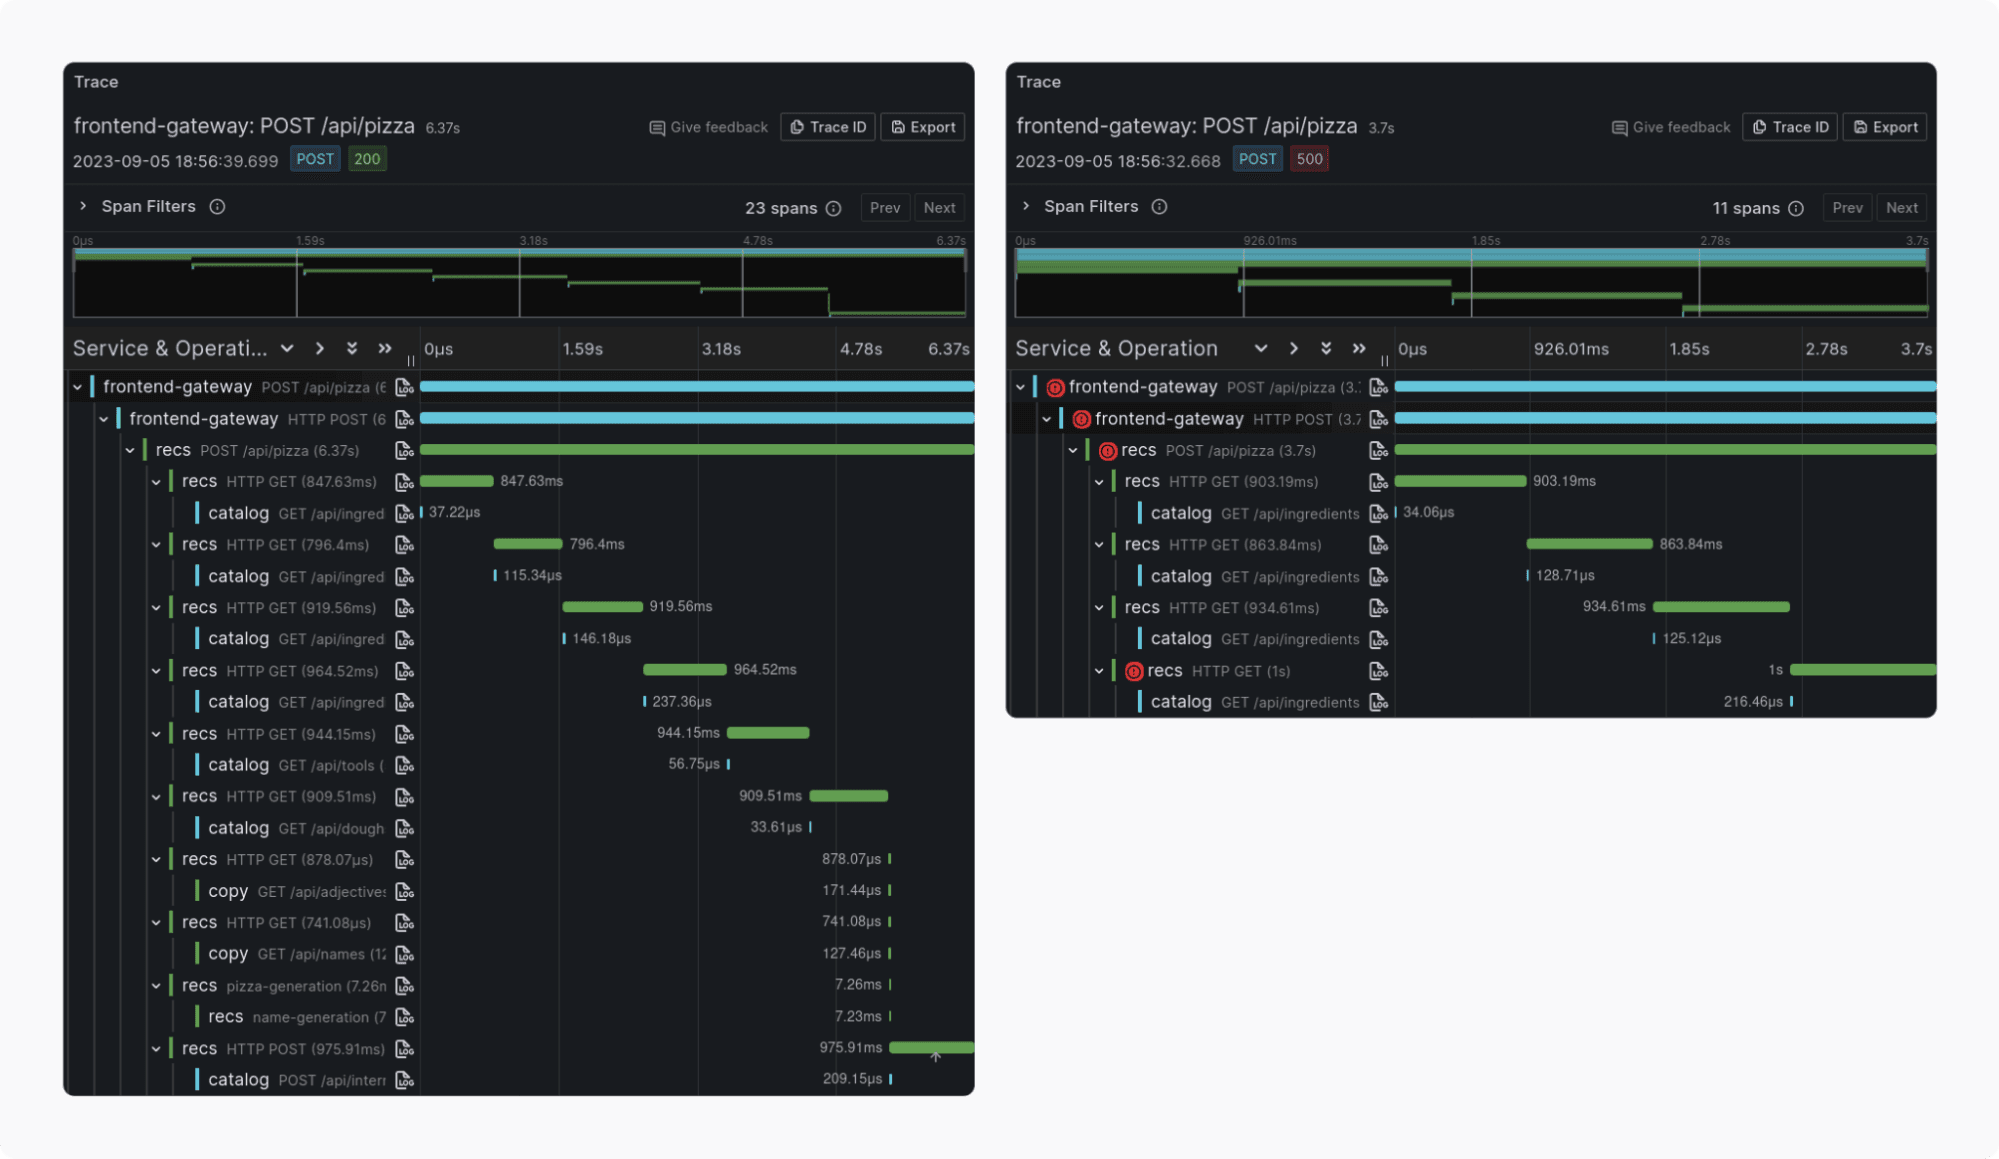Click right trace minimap overview
The image size is (1999, 1159).
[1471, 283]
